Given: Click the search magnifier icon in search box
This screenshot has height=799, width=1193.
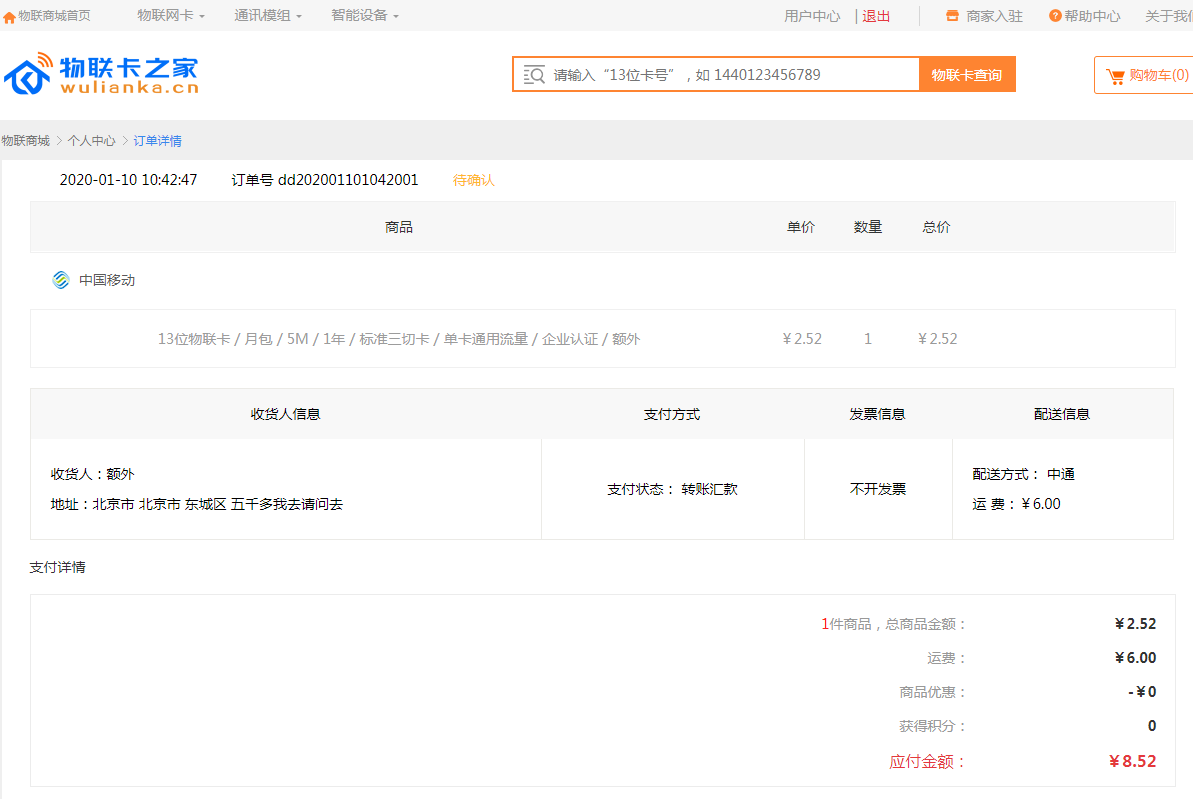Looking at the screenshot, I should click(x=534, y=75).
